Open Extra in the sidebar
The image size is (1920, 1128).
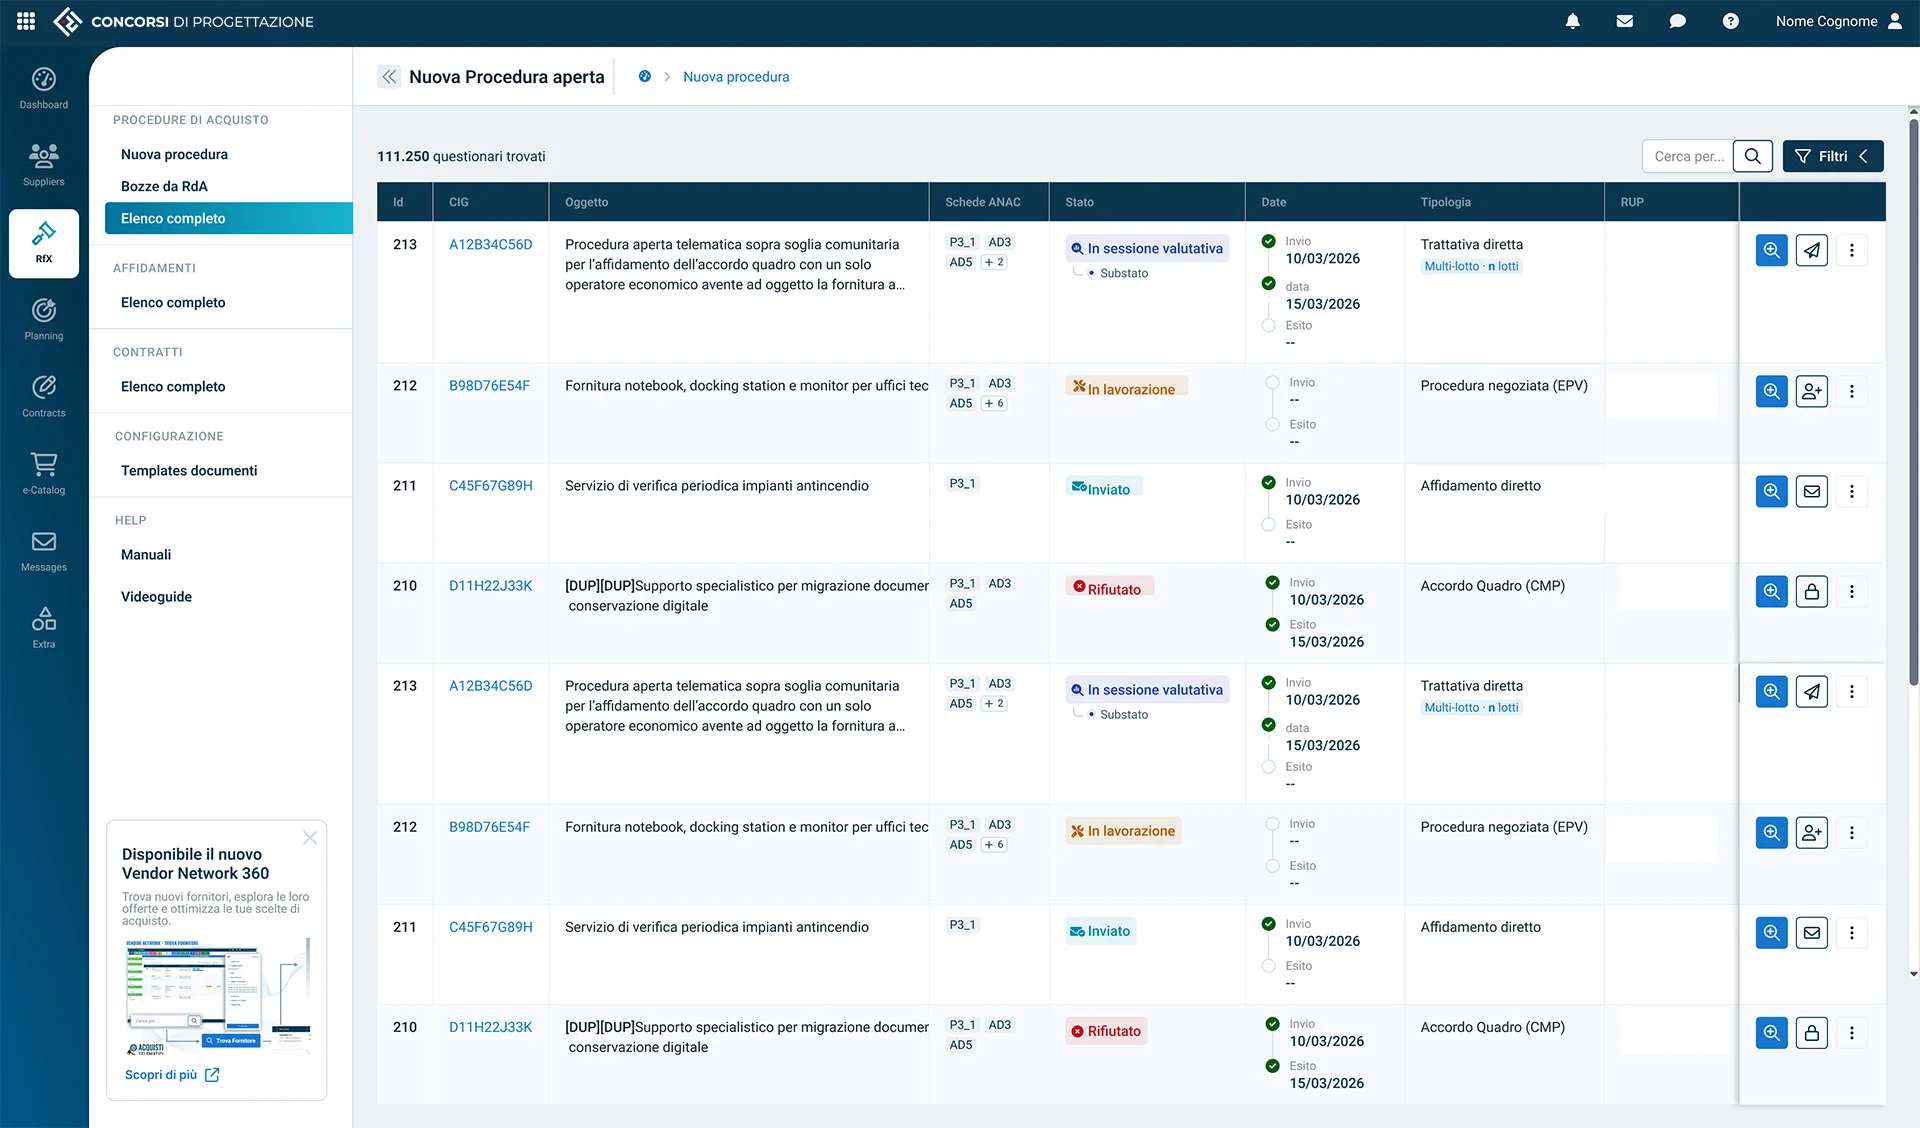pyautogui.click(x=44, y=627)
